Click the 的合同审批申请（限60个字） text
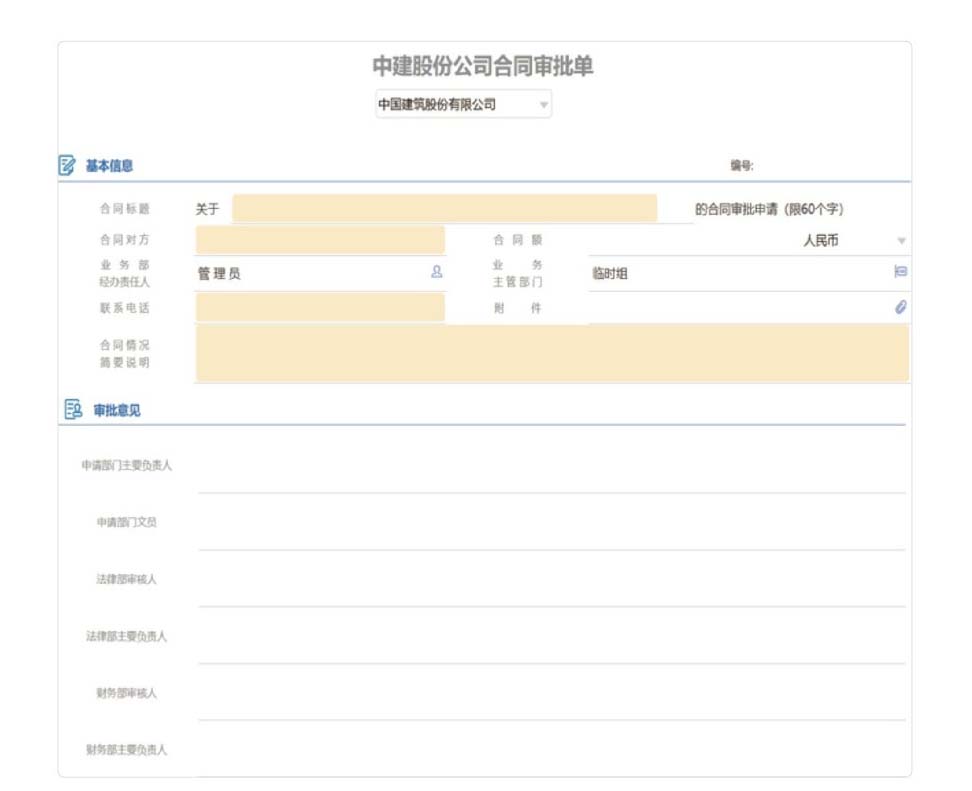972x791 pixels. (769, 209)
